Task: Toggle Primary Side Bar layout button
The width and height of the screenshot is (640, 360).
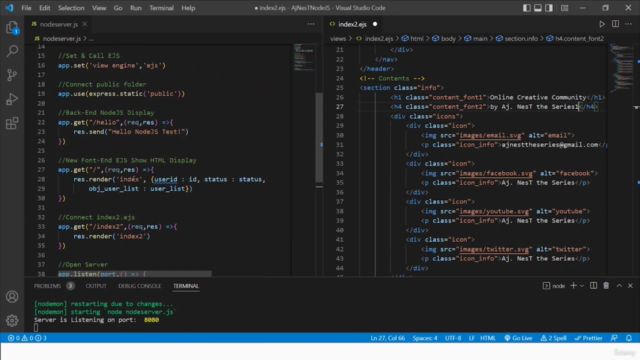Action: (527, 8)
